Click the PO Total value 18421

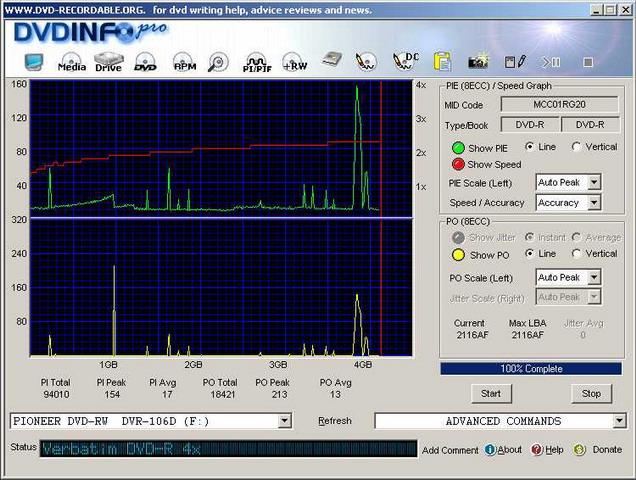[223, 394]
